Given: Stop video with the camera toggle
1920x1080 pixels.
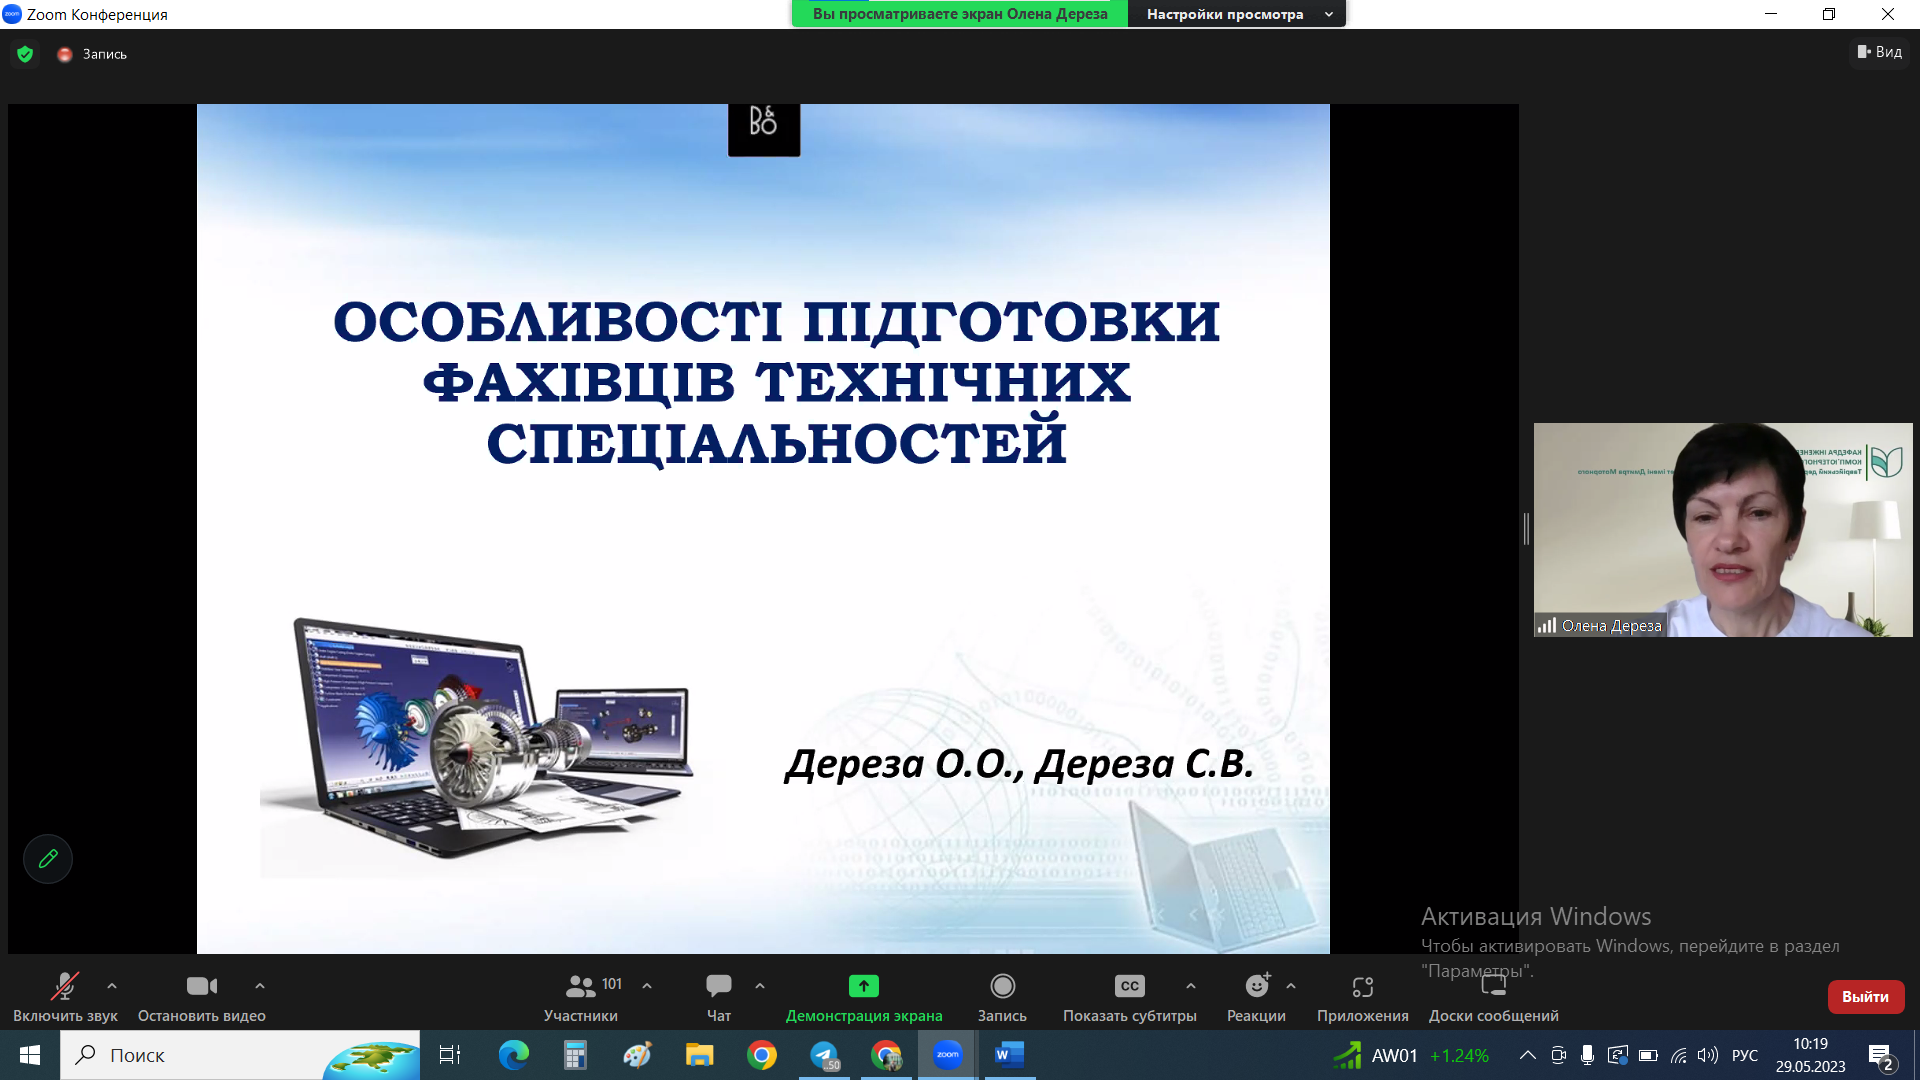Looking at the screenshot, I should click(x=201, y=986).
